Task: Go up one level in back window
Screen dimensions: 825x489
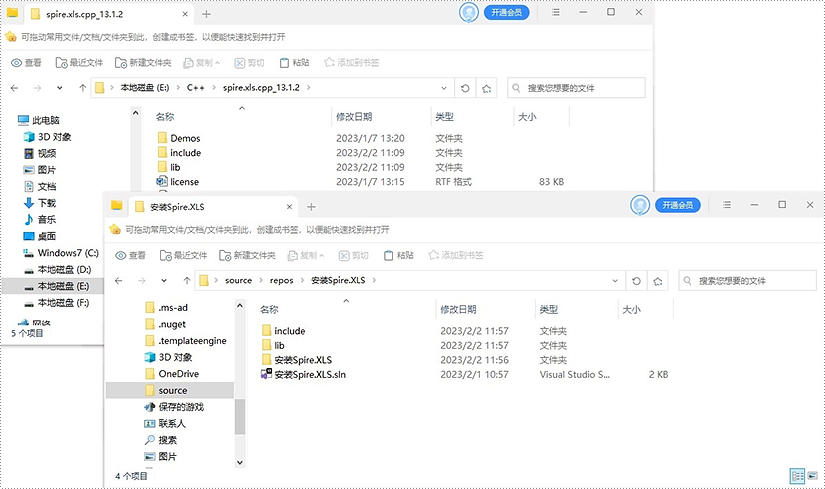Action: point(82,88)
